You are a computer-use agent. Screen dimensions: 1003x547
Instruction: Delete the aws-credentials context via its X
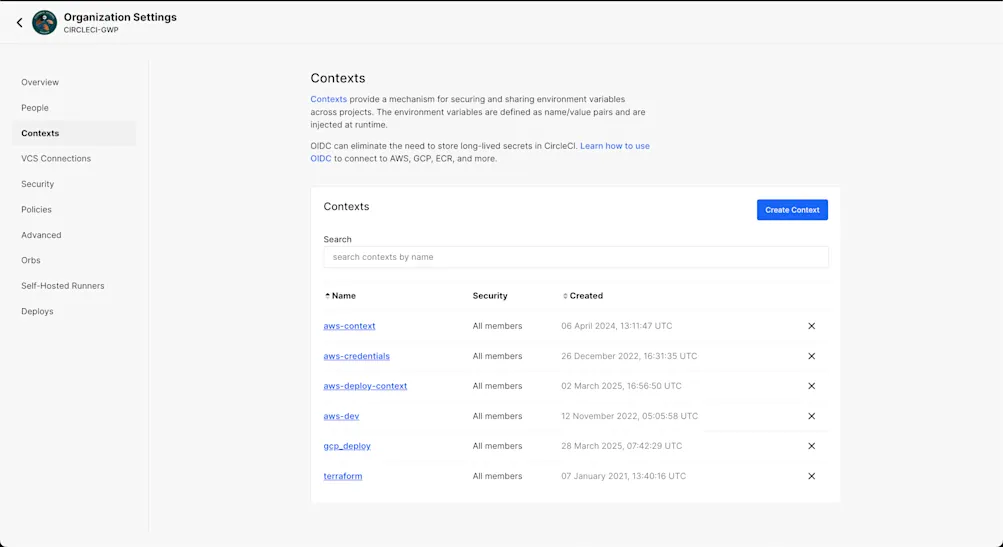click(811, 356)
